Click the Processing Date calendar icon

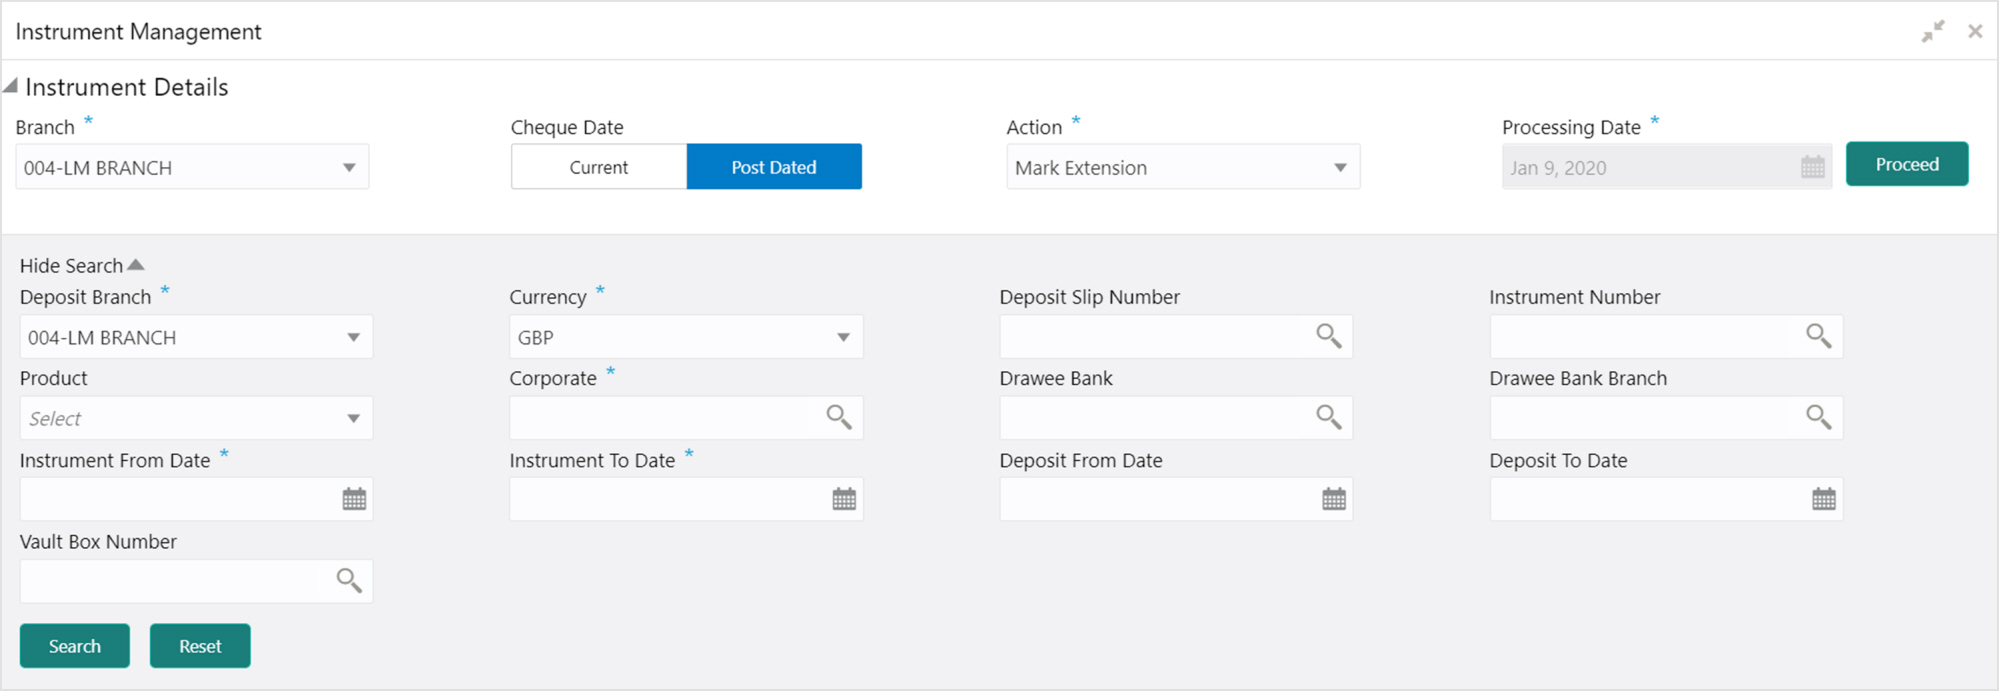(1813, 167)
